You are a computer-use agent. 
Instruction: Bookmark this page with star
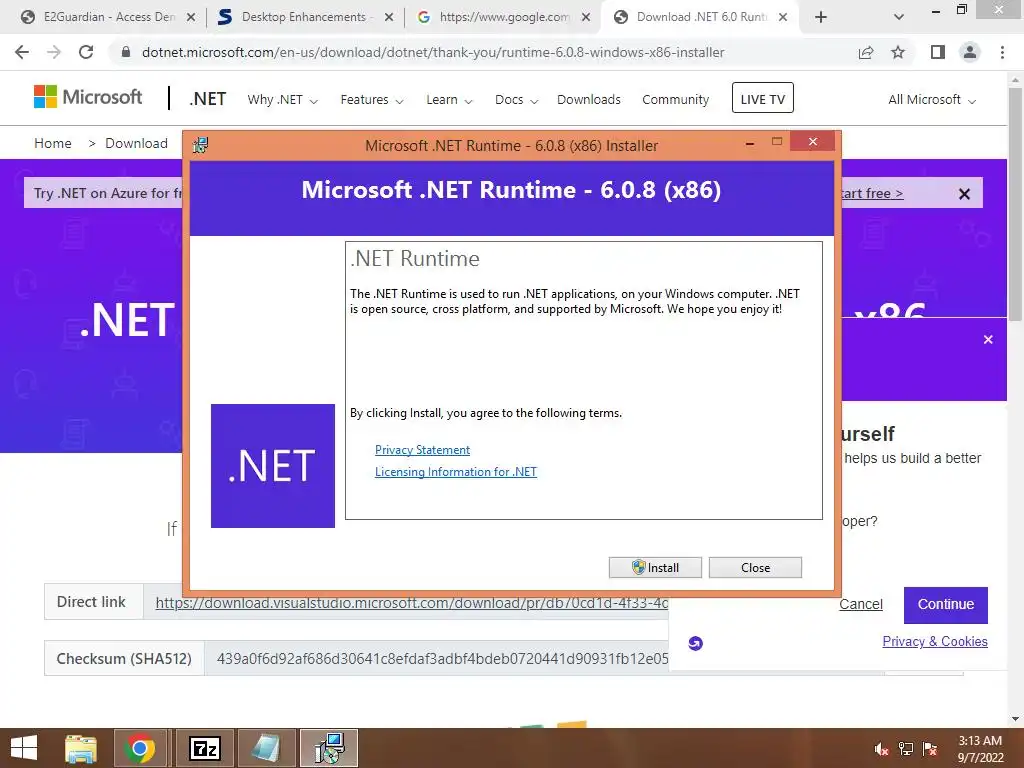coord(898,52)
